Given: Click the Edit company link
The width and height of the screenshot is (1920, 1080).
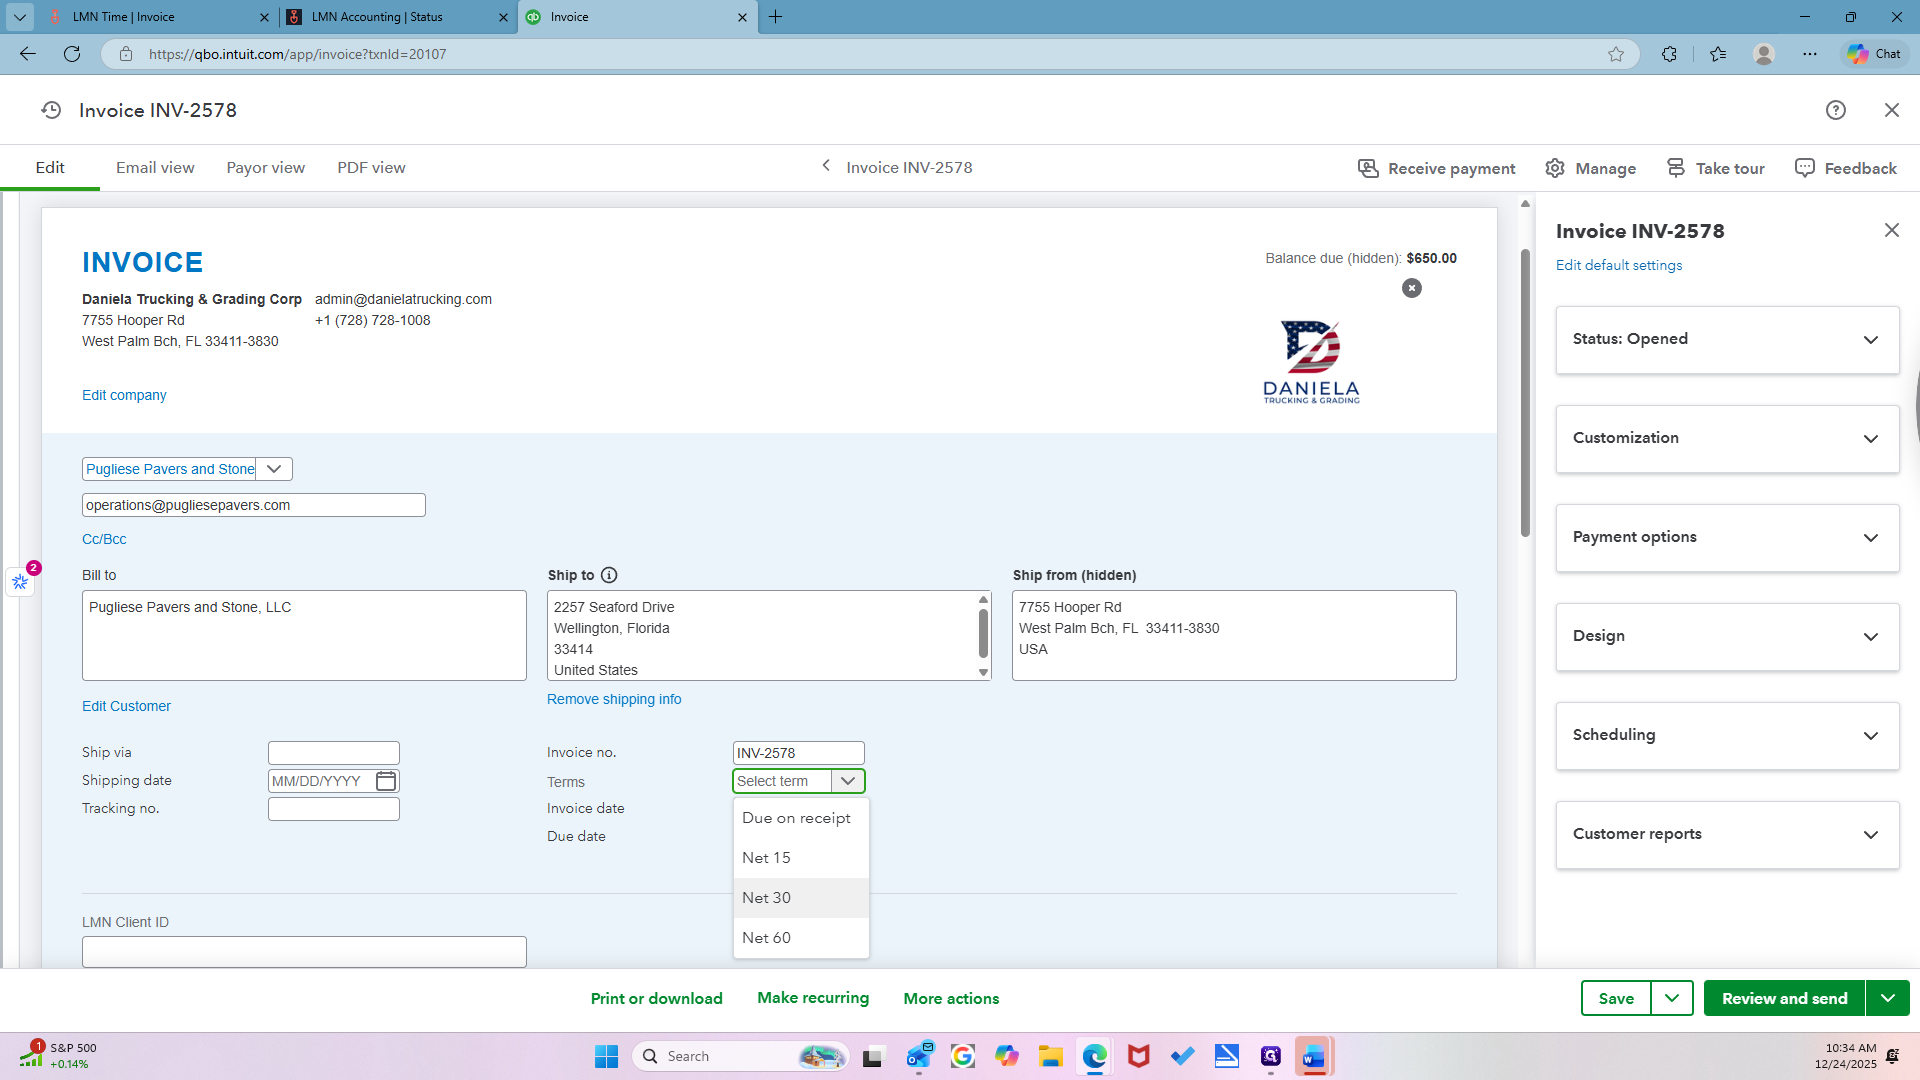Looking at the screenshot, I should [x=124, y=395].
